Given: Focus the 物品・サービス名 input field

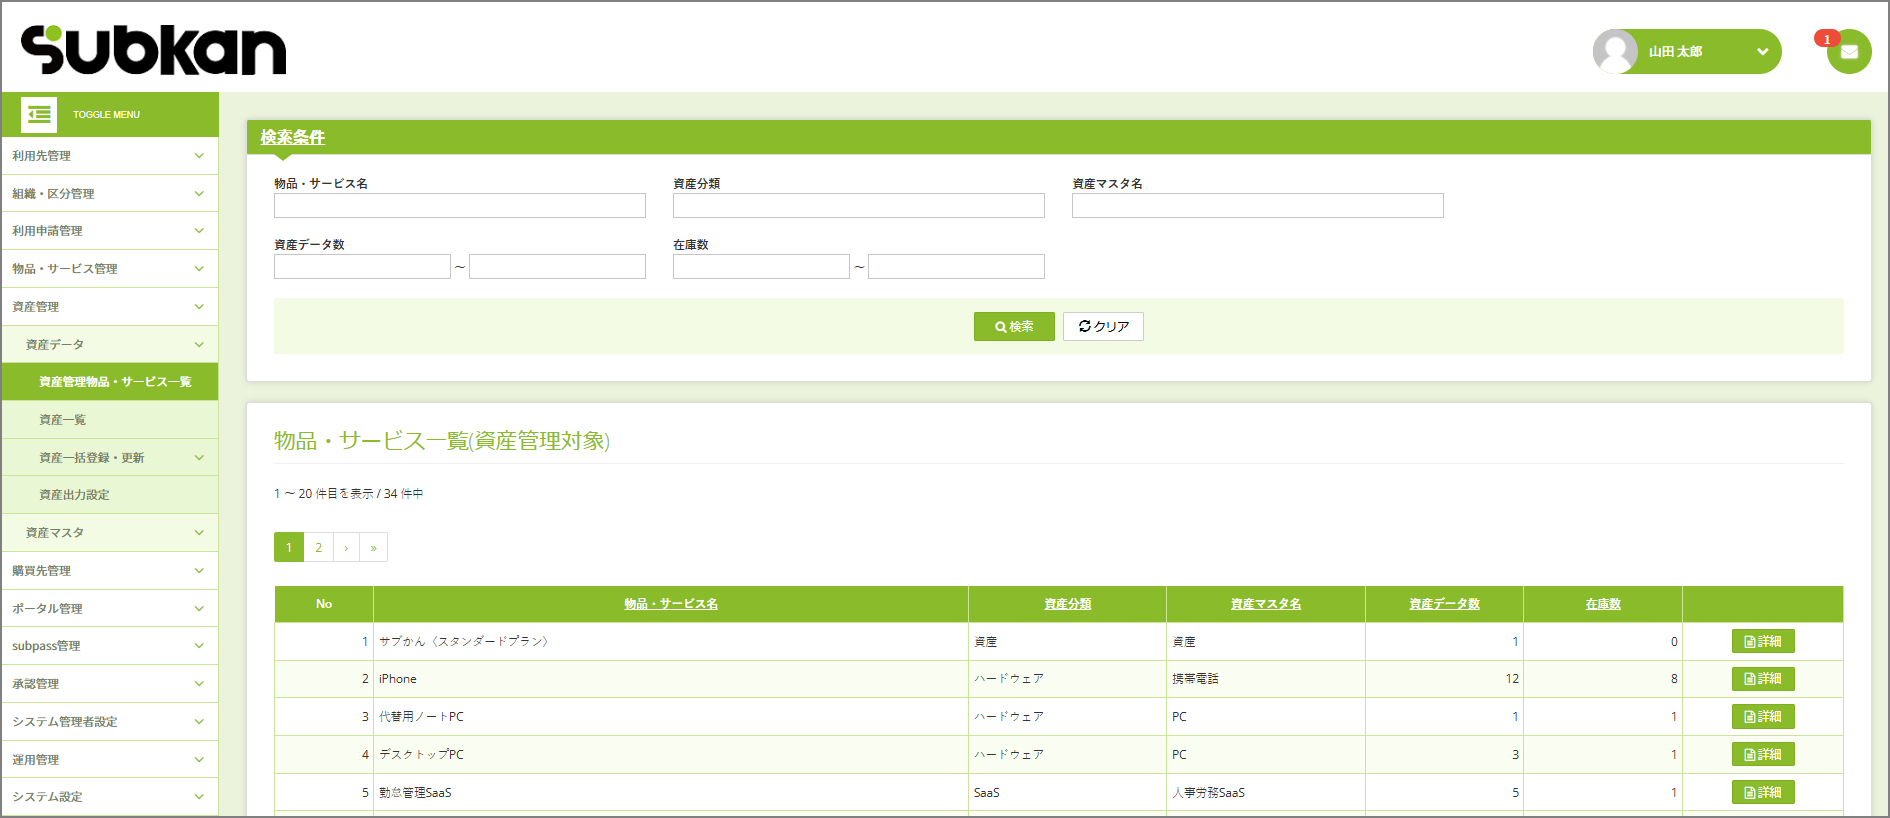Looking at the screenshot, I should pos(460,206).
